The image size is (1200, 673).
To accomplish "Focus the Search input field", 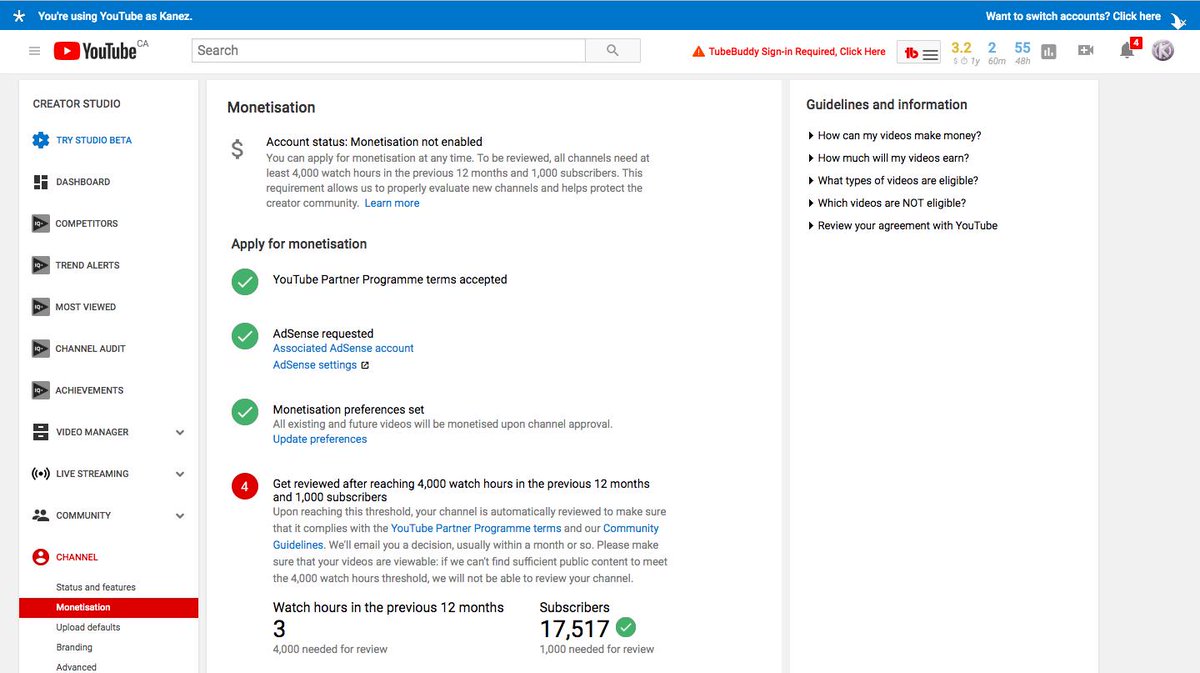I will (x=388, y=50).
